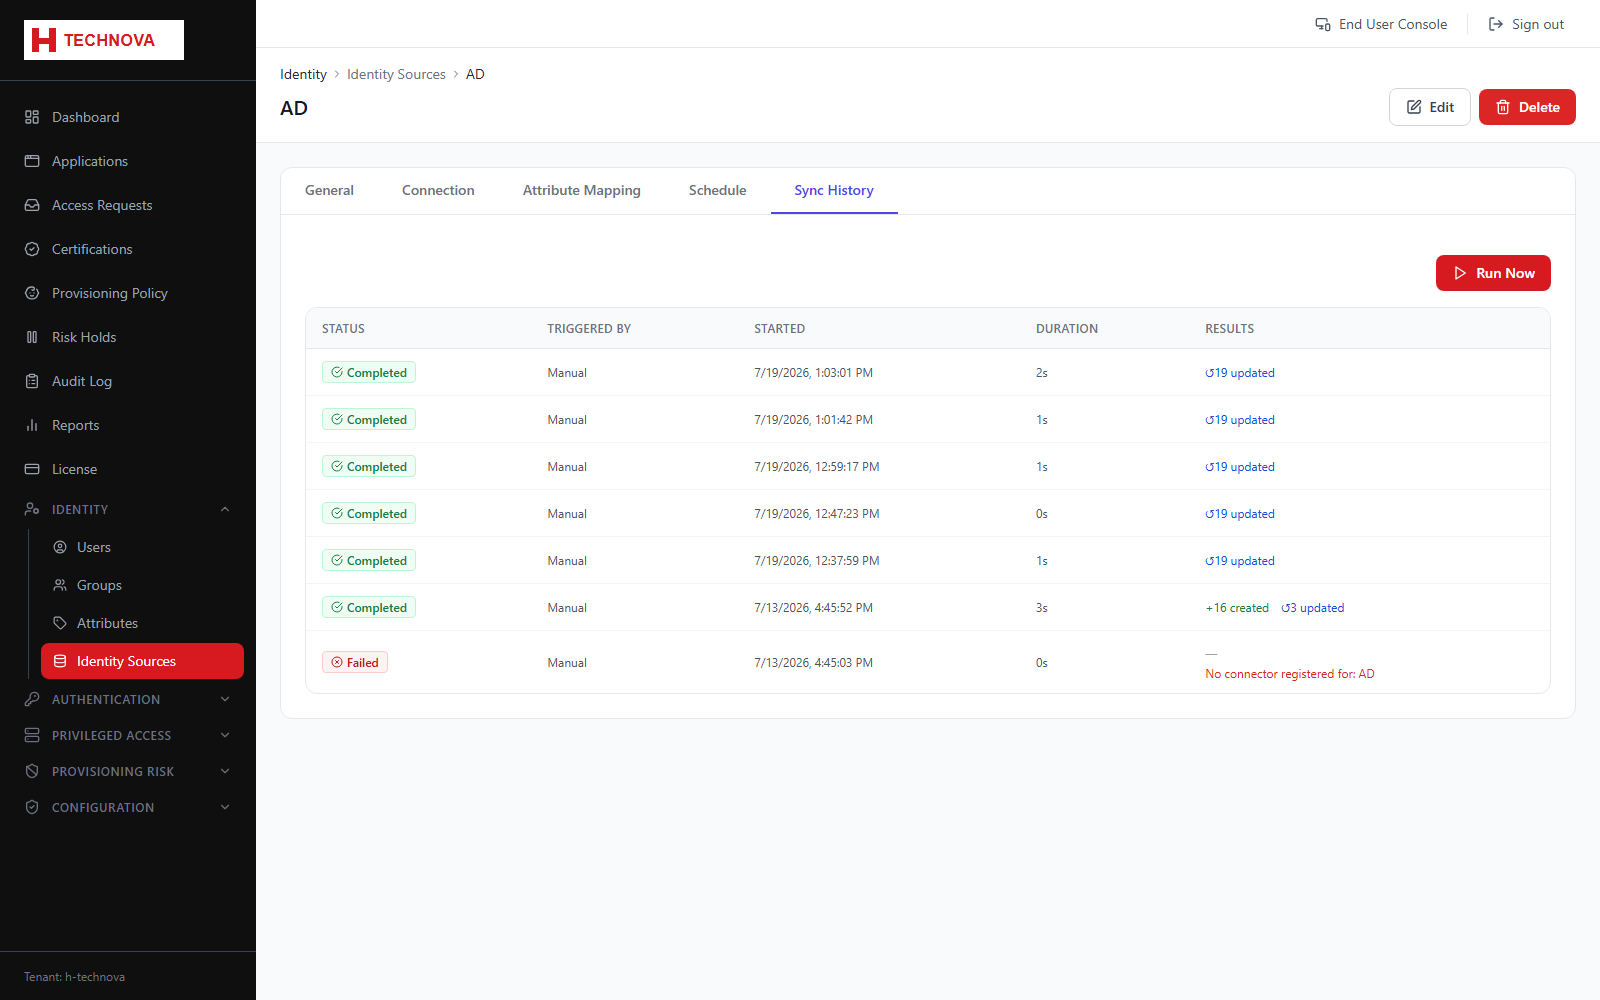Click the Tenant: h-technova footer text
Screen dimensions: 1600x1000
pyautogui.click(x=75, y=977)
